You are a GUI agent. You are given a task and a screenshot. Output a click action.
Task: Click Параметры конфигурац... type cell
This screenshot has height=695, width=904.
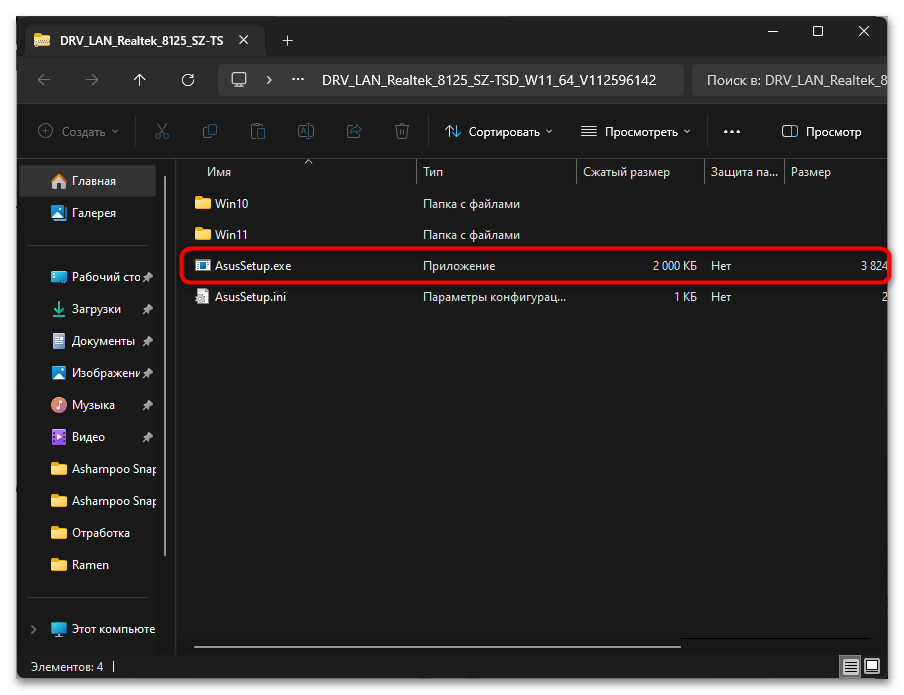(494, 297)
